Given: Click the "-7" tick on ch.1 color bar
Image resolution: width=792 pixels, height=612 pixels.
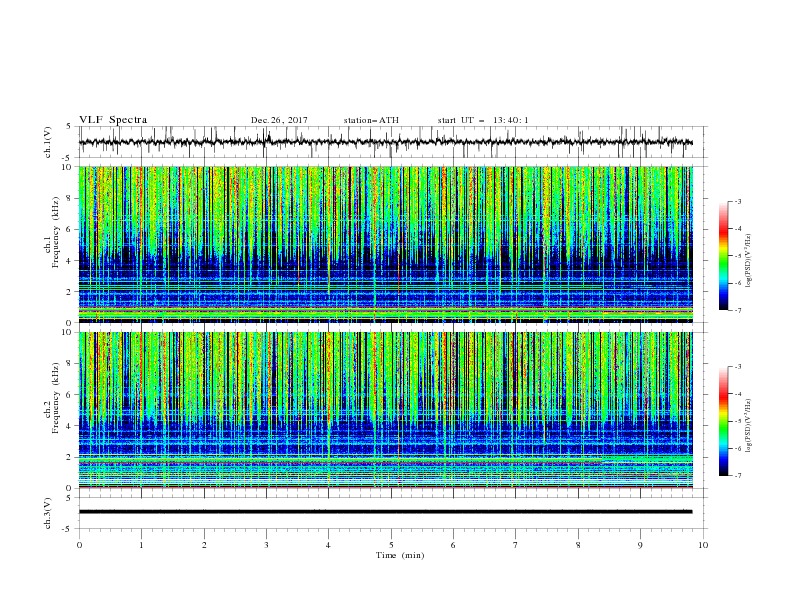Looking at the screenshot, I should pyautogui.click(x=737, y=310).
